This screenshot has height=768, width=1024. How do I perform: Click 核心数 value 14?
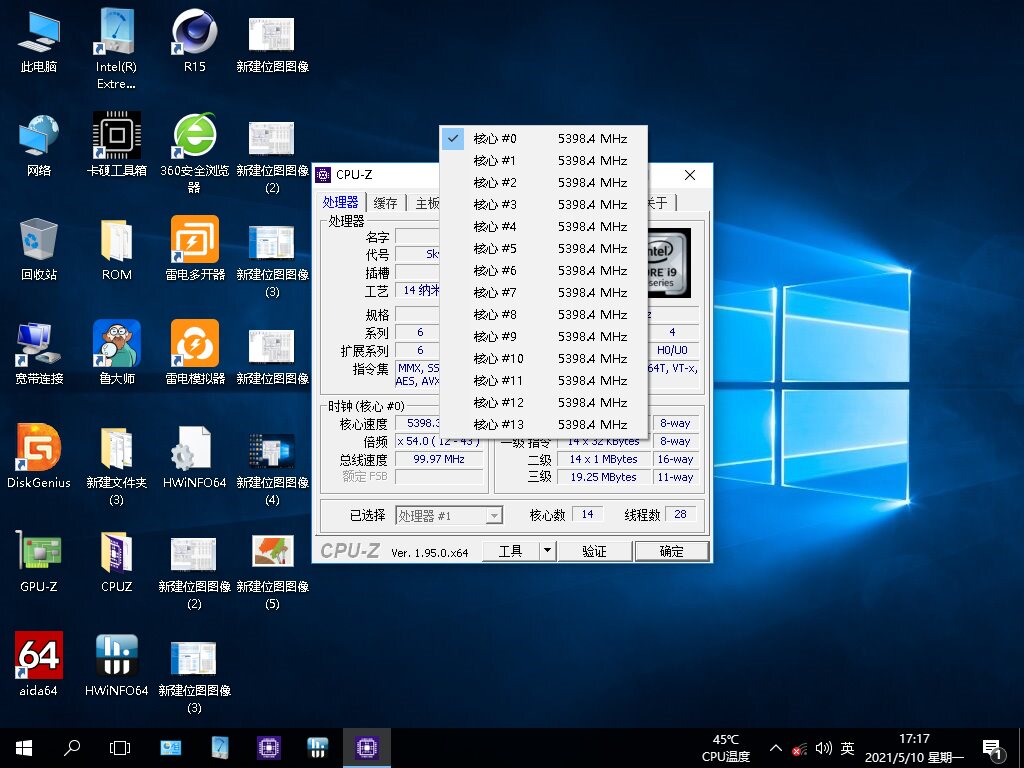587,515
